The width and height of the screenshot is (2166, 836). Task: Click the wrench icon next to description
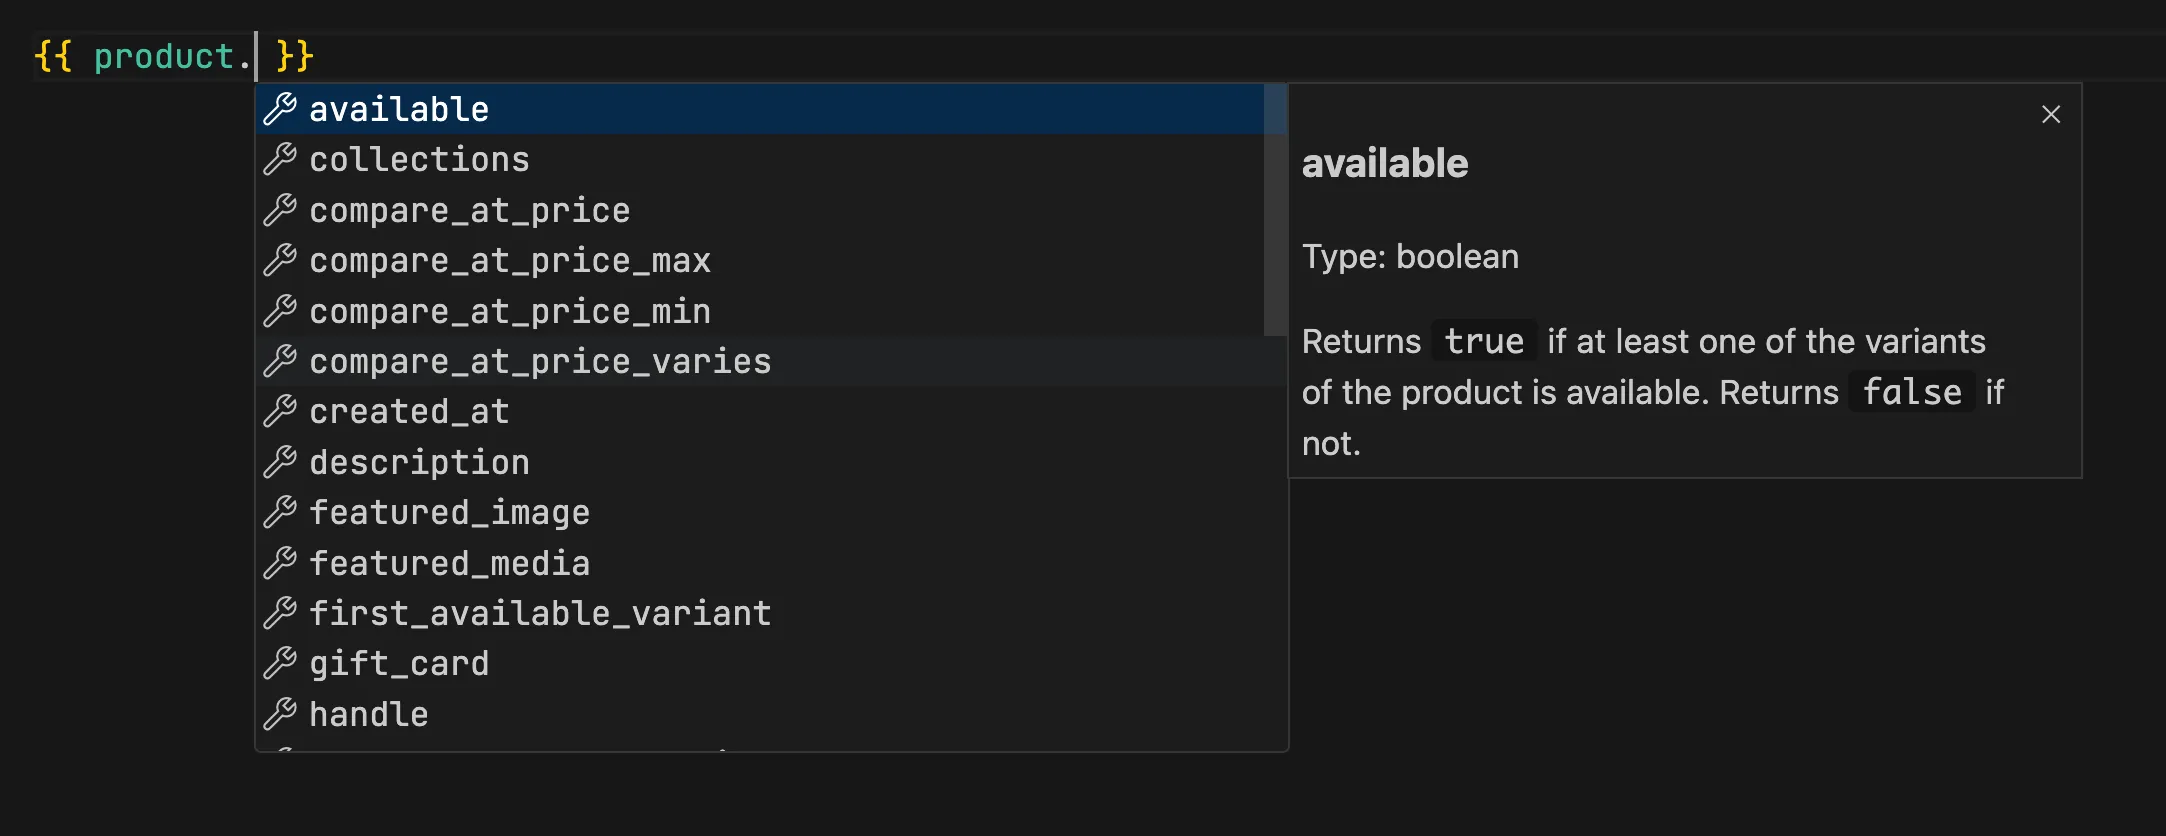point(280,462)
